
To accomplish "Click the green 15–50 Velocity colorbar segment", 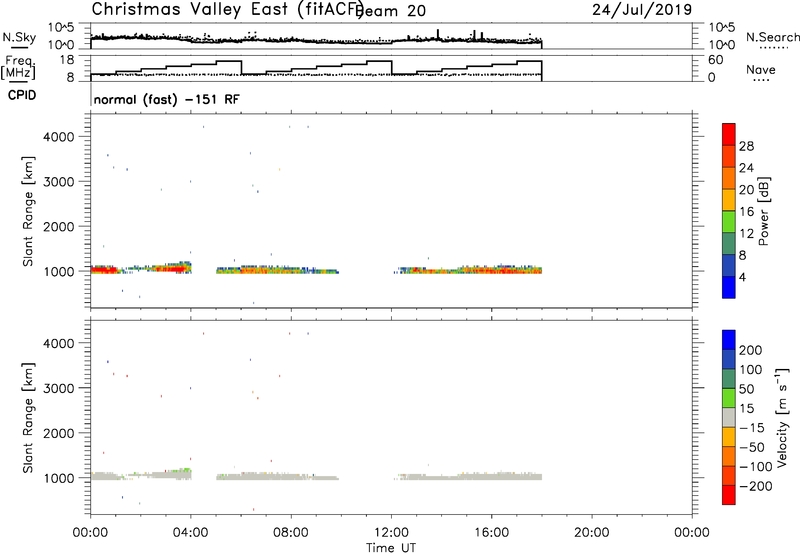I will click(729, 398).
